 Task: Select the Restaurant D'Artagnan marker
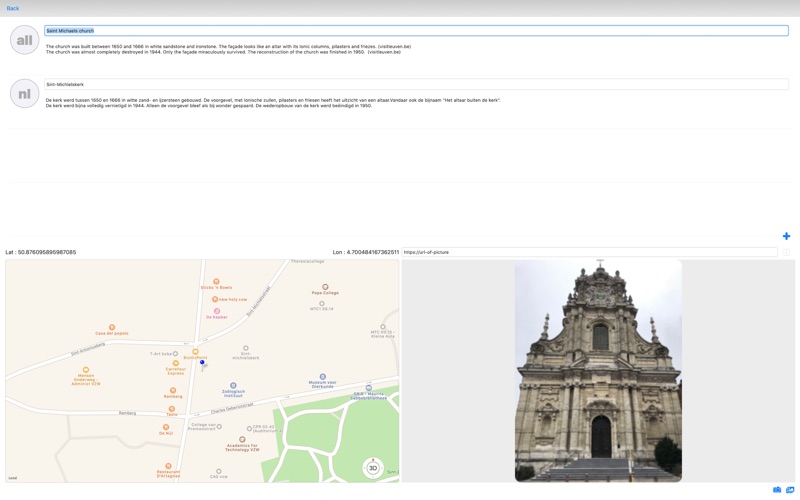click(168, 466)
